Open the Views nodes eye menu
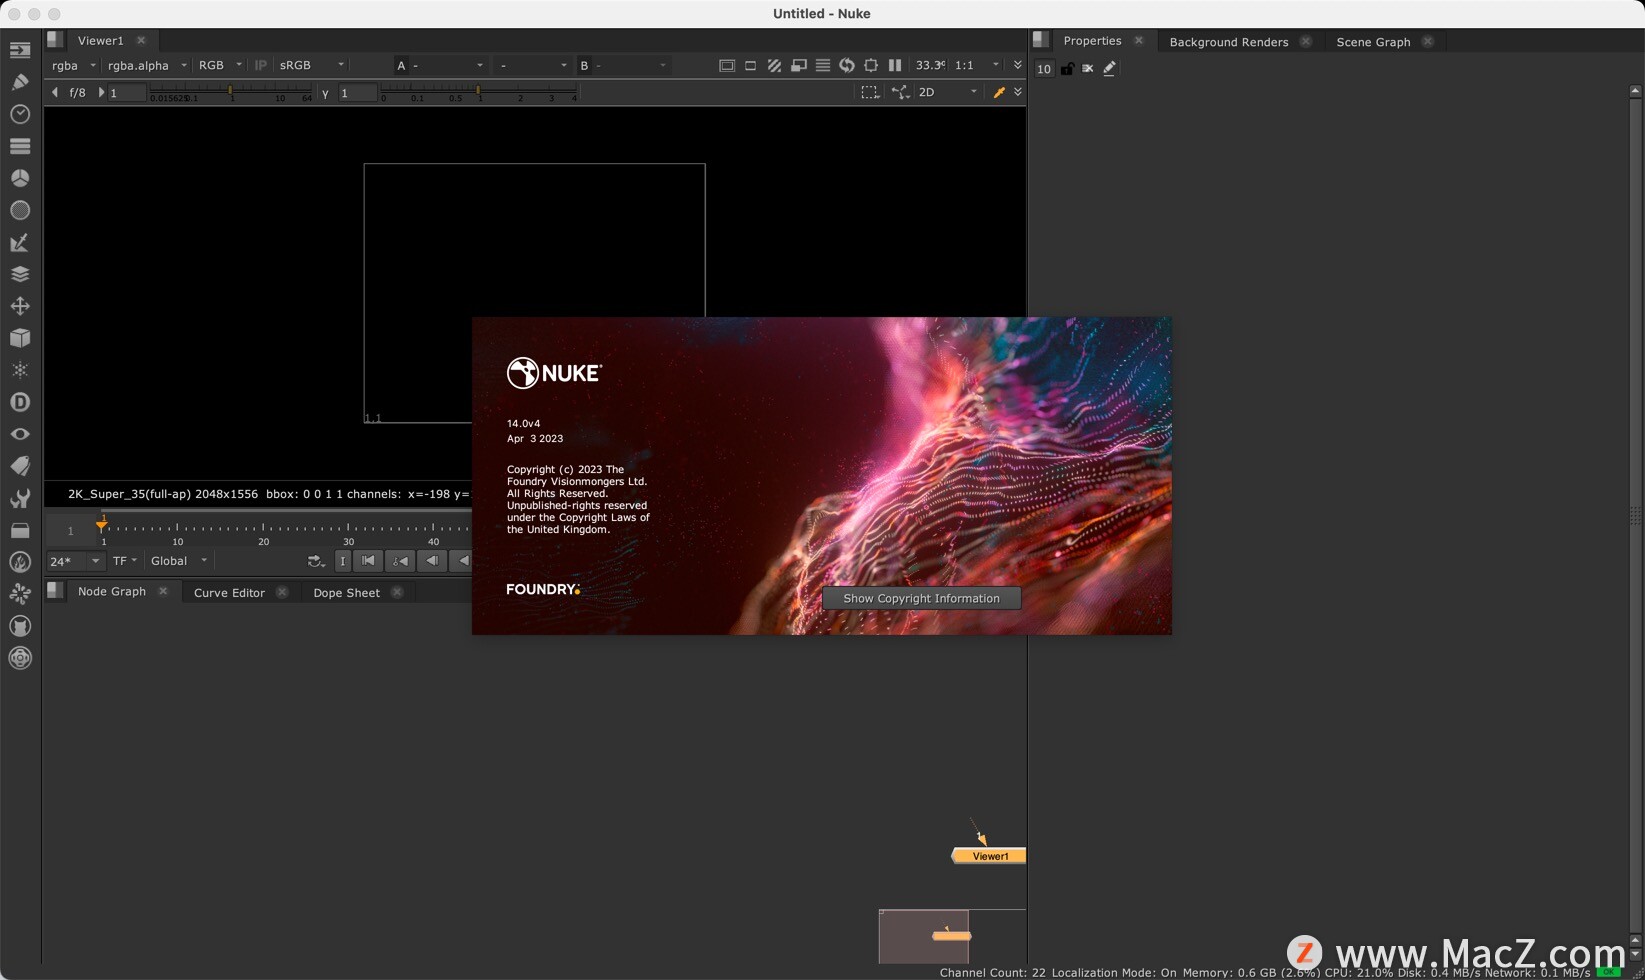 (x=20, y=434)
